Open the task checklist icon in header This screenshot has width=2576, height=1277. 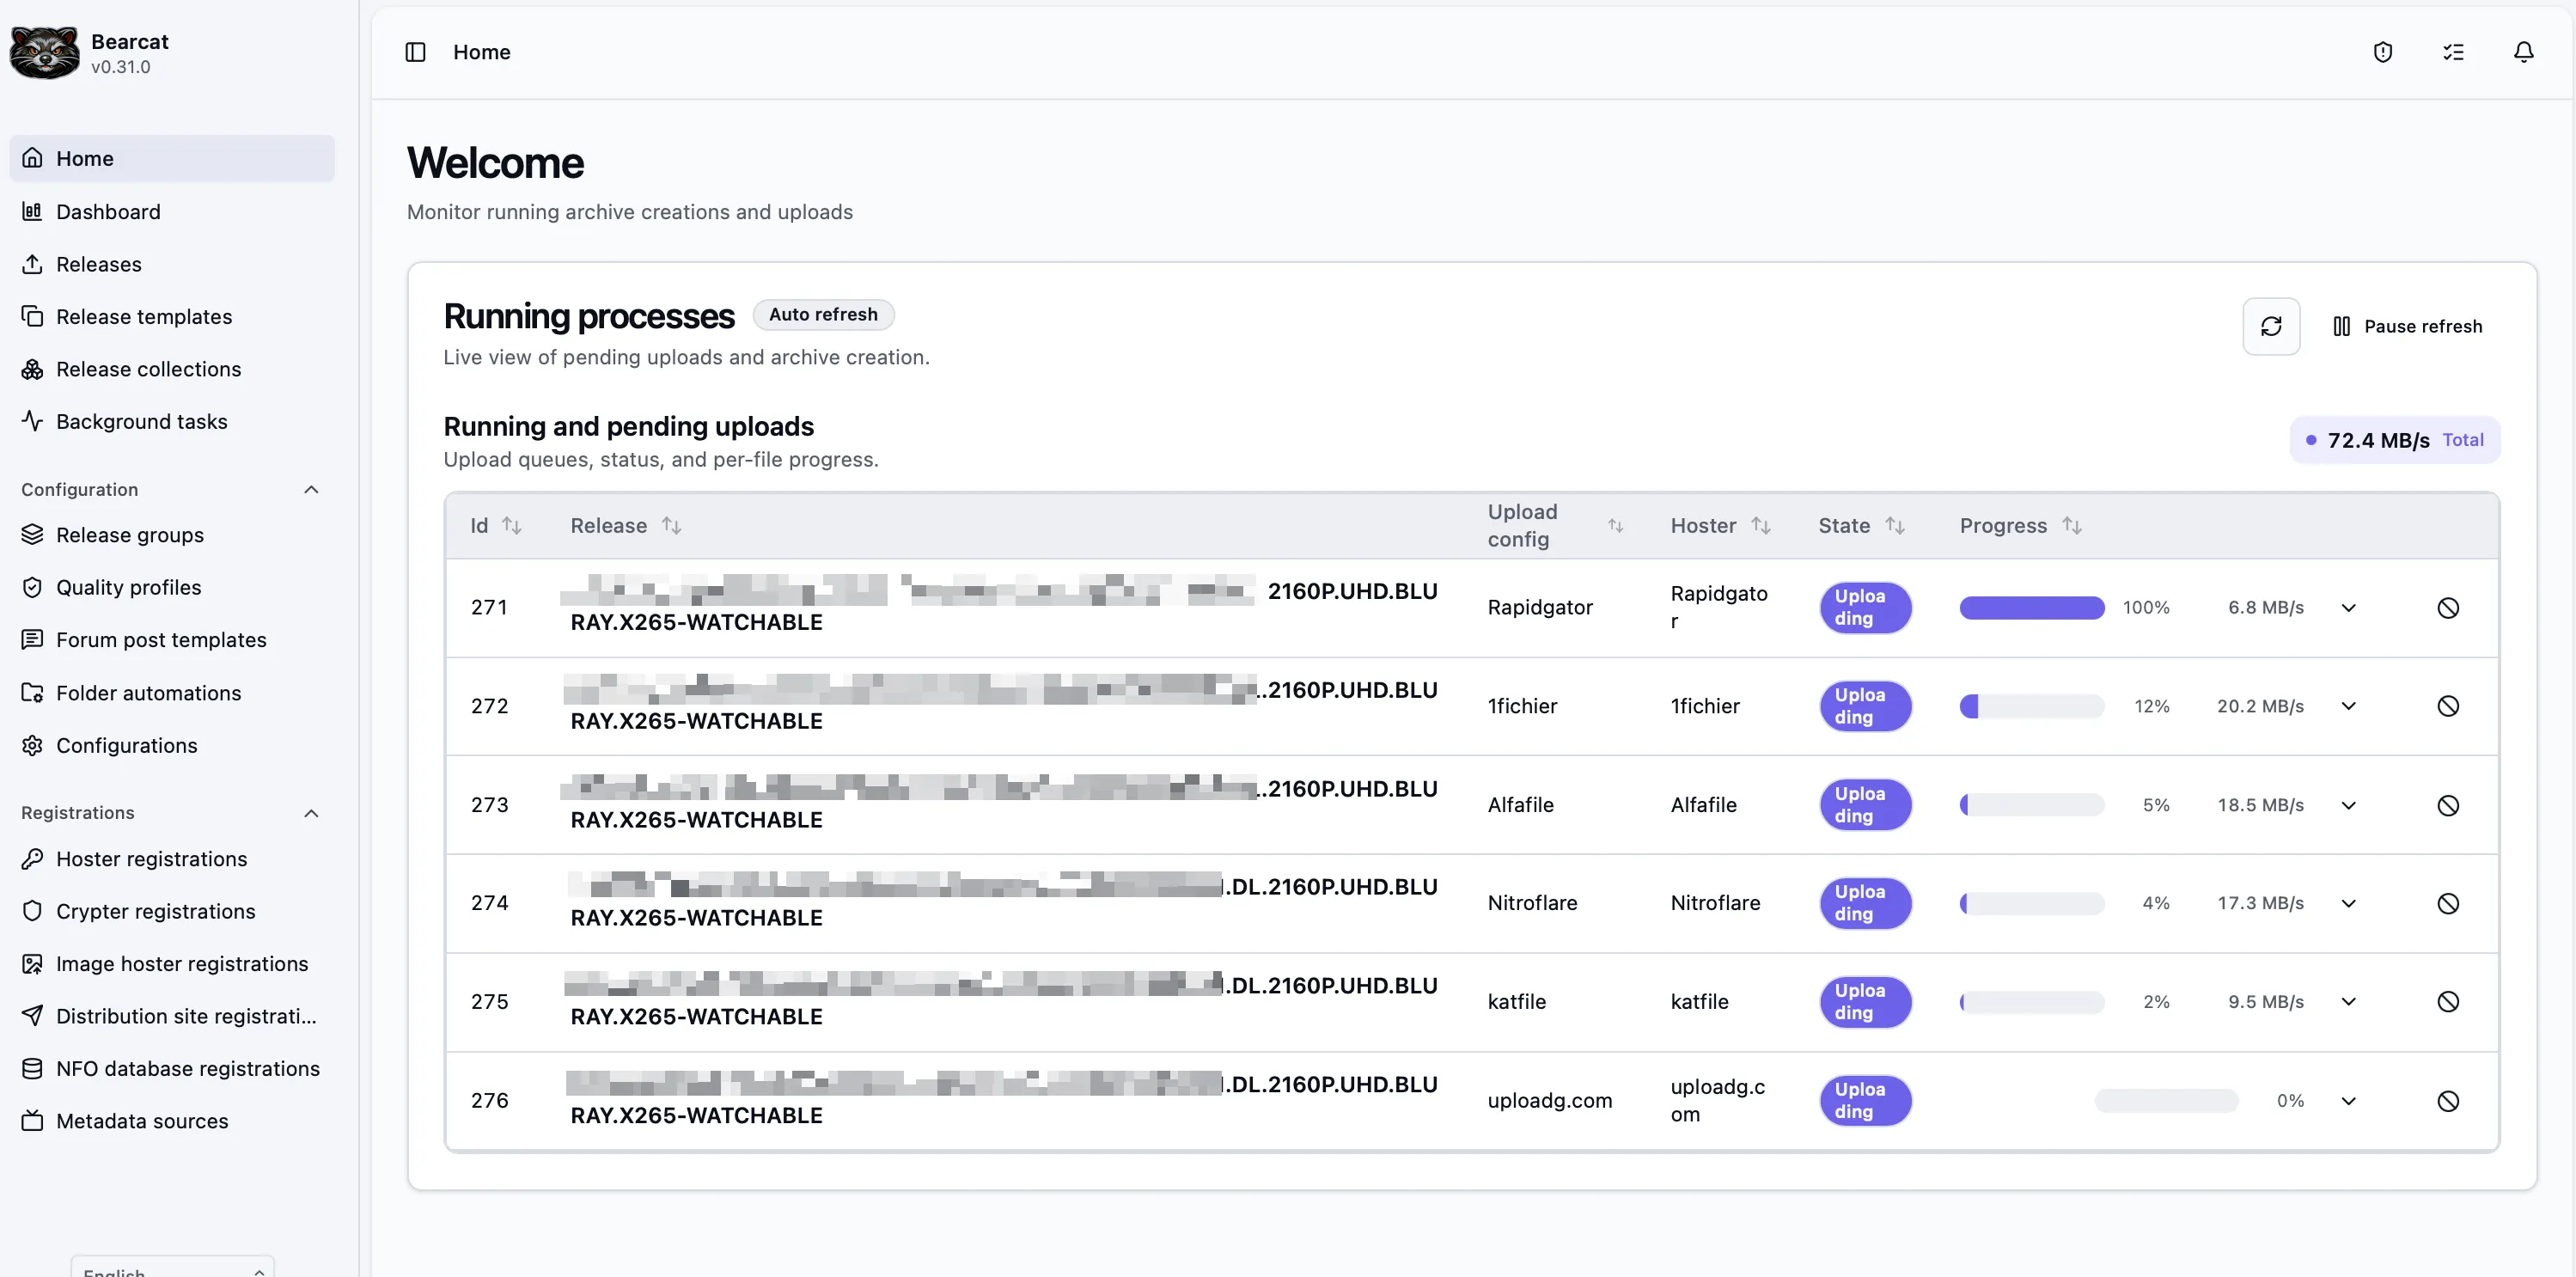click(2453, 52)
